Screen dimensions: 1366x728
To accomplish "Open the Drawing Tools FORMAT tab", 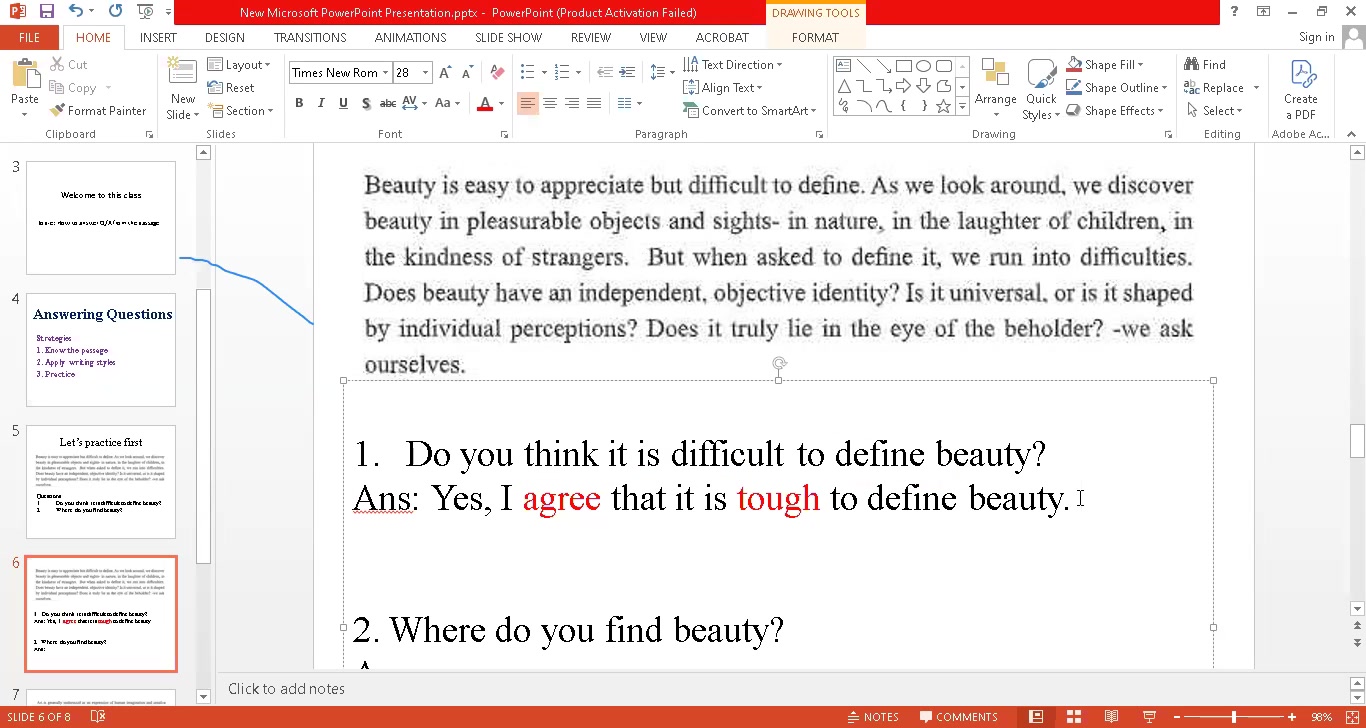I will tap(815, 38).
